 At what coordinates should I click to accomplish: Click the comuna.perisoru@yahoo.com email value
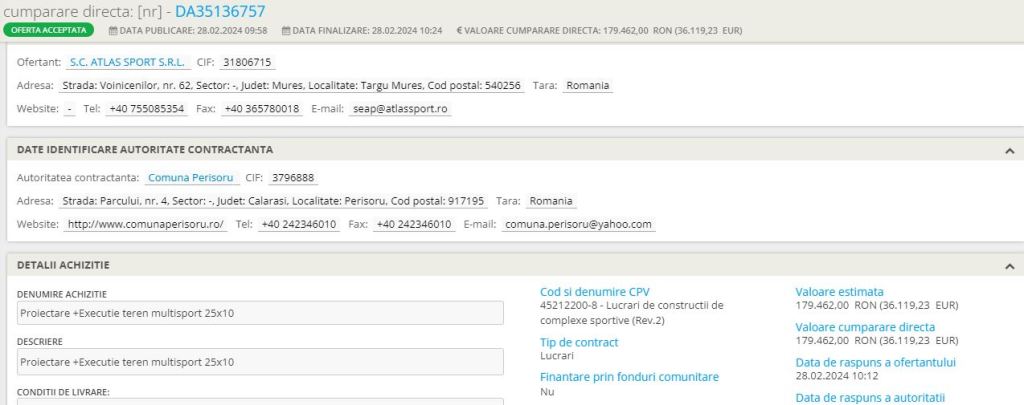click(x=578, y=224)
